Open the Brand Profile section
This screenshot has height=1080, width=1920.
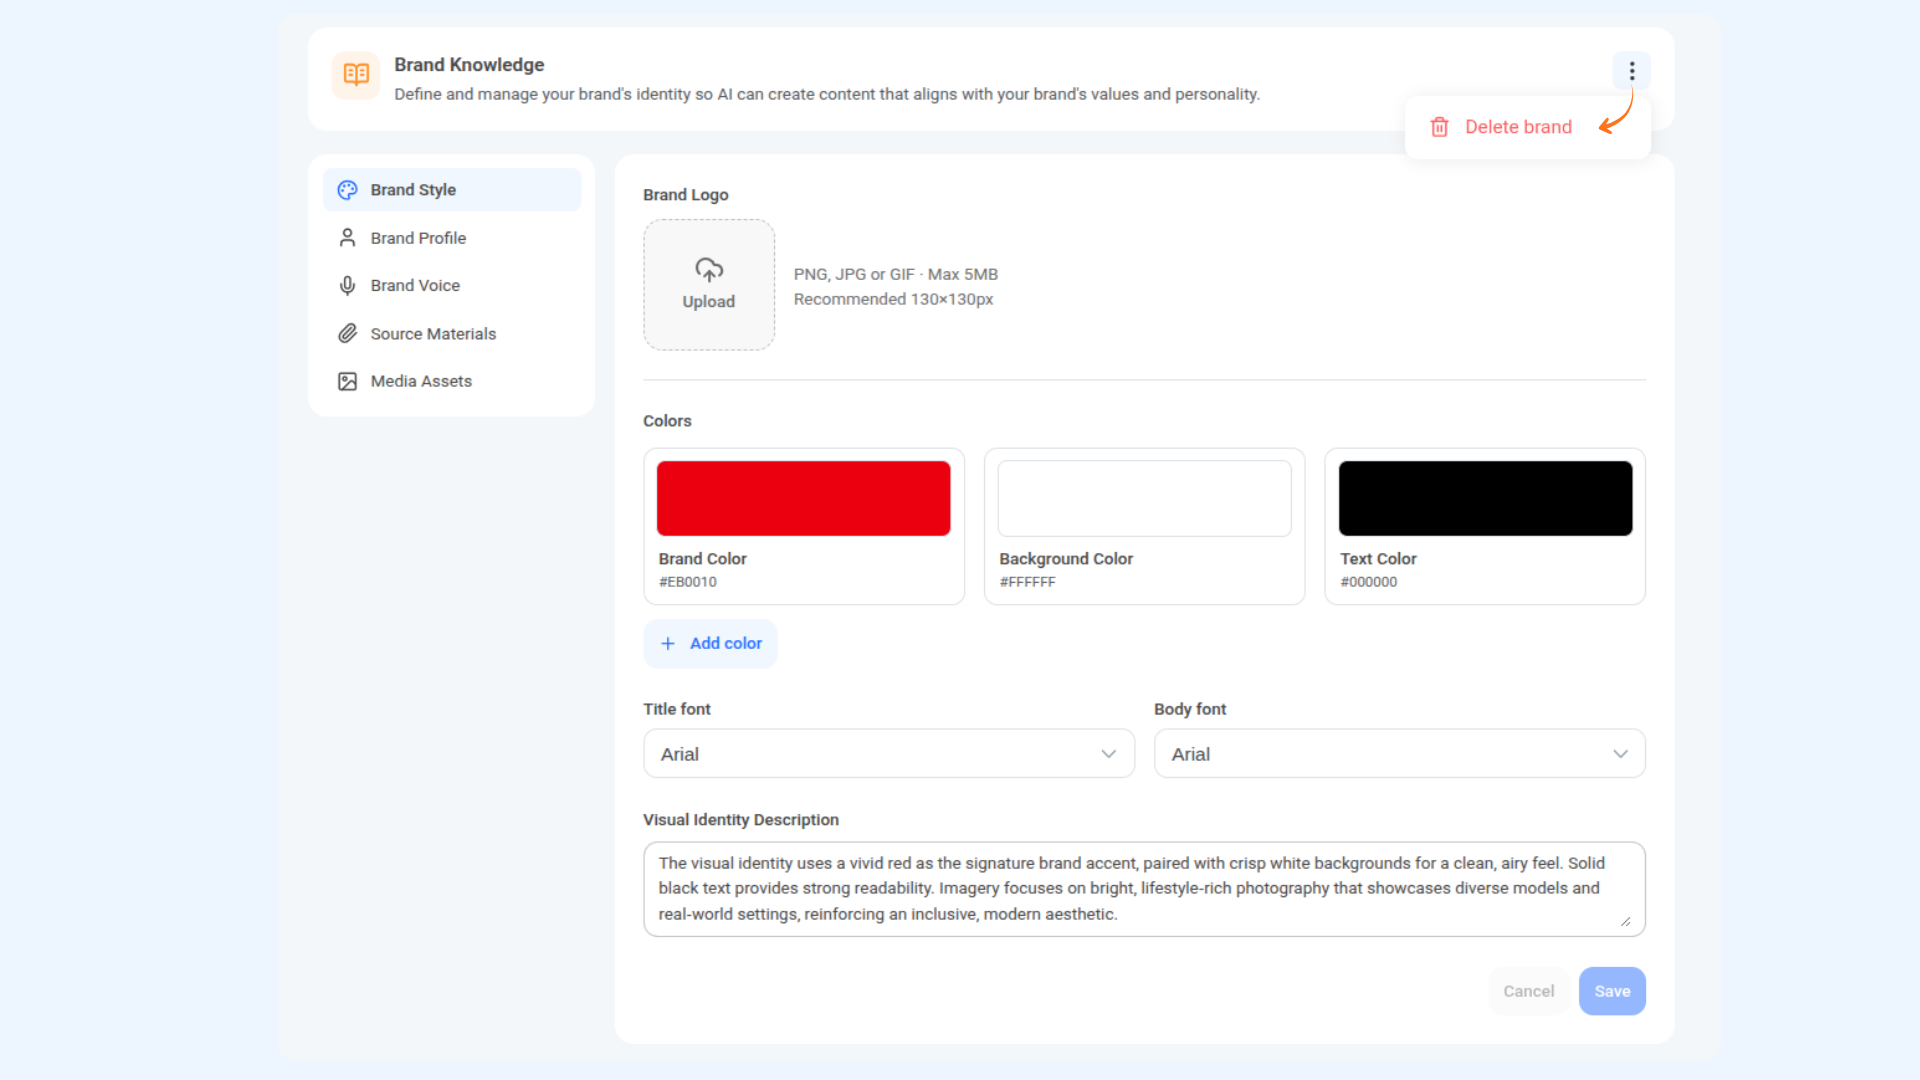point(452,238)
